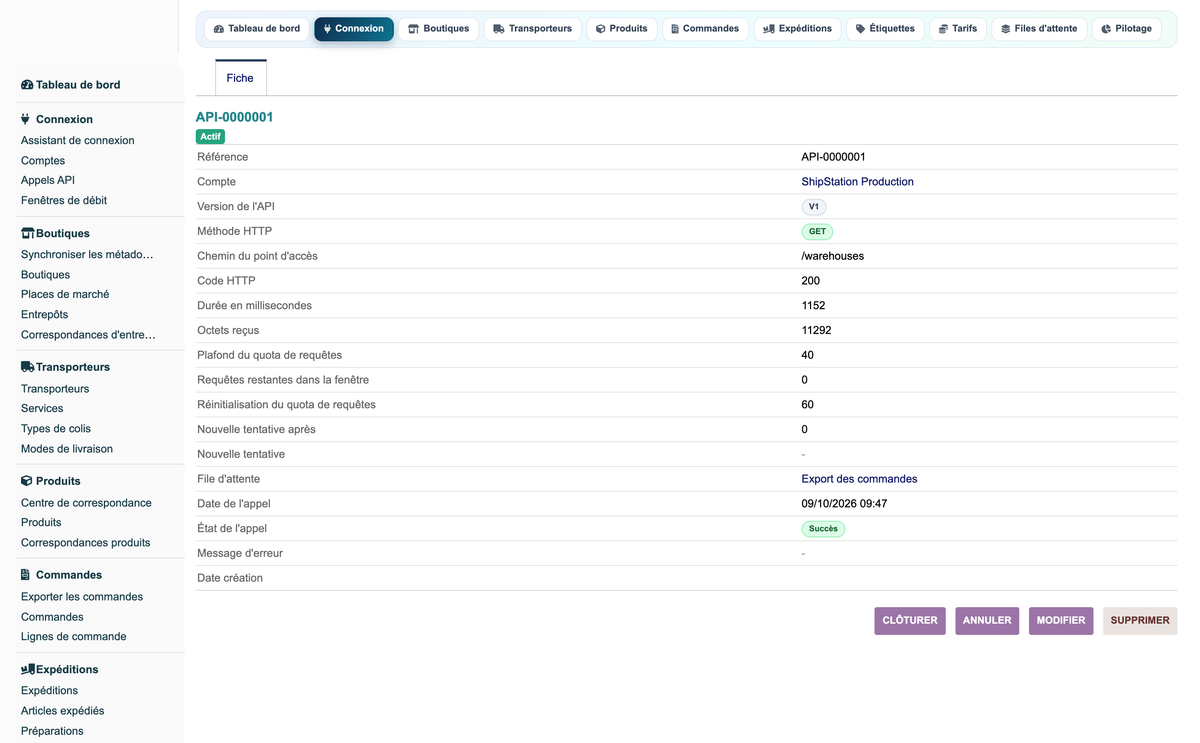Open Modes de livraison in the sidebar
This screenshot has height=743, width=1200.
[x=67, y=449]
